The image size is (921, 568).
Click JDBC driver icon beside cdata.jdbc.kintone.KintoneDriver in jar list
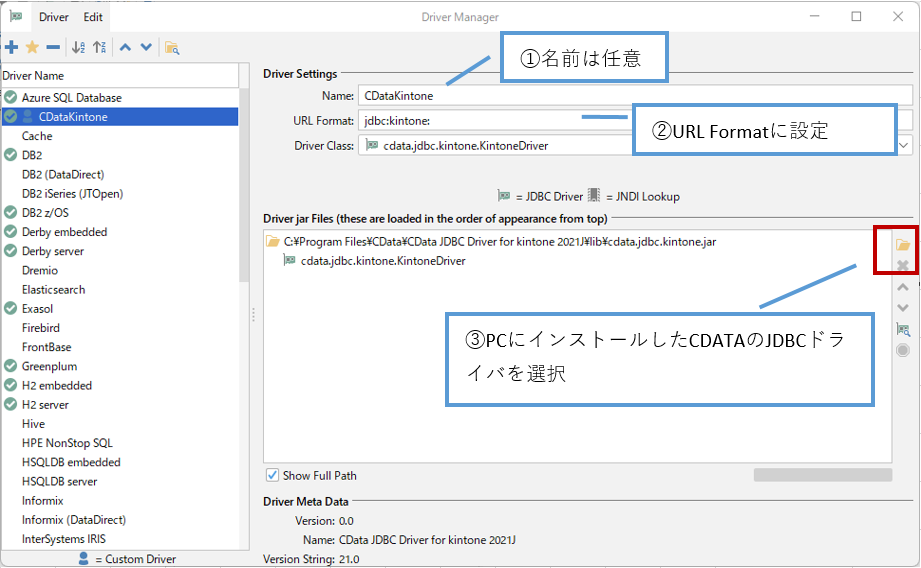click(290, 260)
